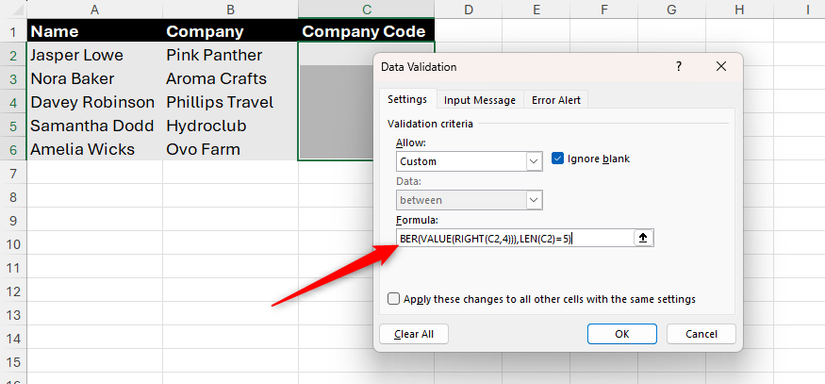Image resolution: width=825 pixels, height=384 pixels.
Task: Select the Phillips Travel cell
Action: pyautogui.click(x=230, y=102)
